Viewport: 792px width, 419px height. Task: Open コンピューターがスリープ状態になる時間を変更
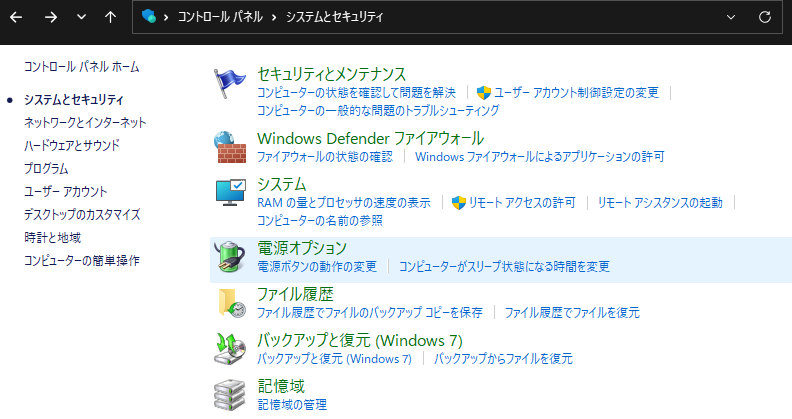[x=504, y=267]
